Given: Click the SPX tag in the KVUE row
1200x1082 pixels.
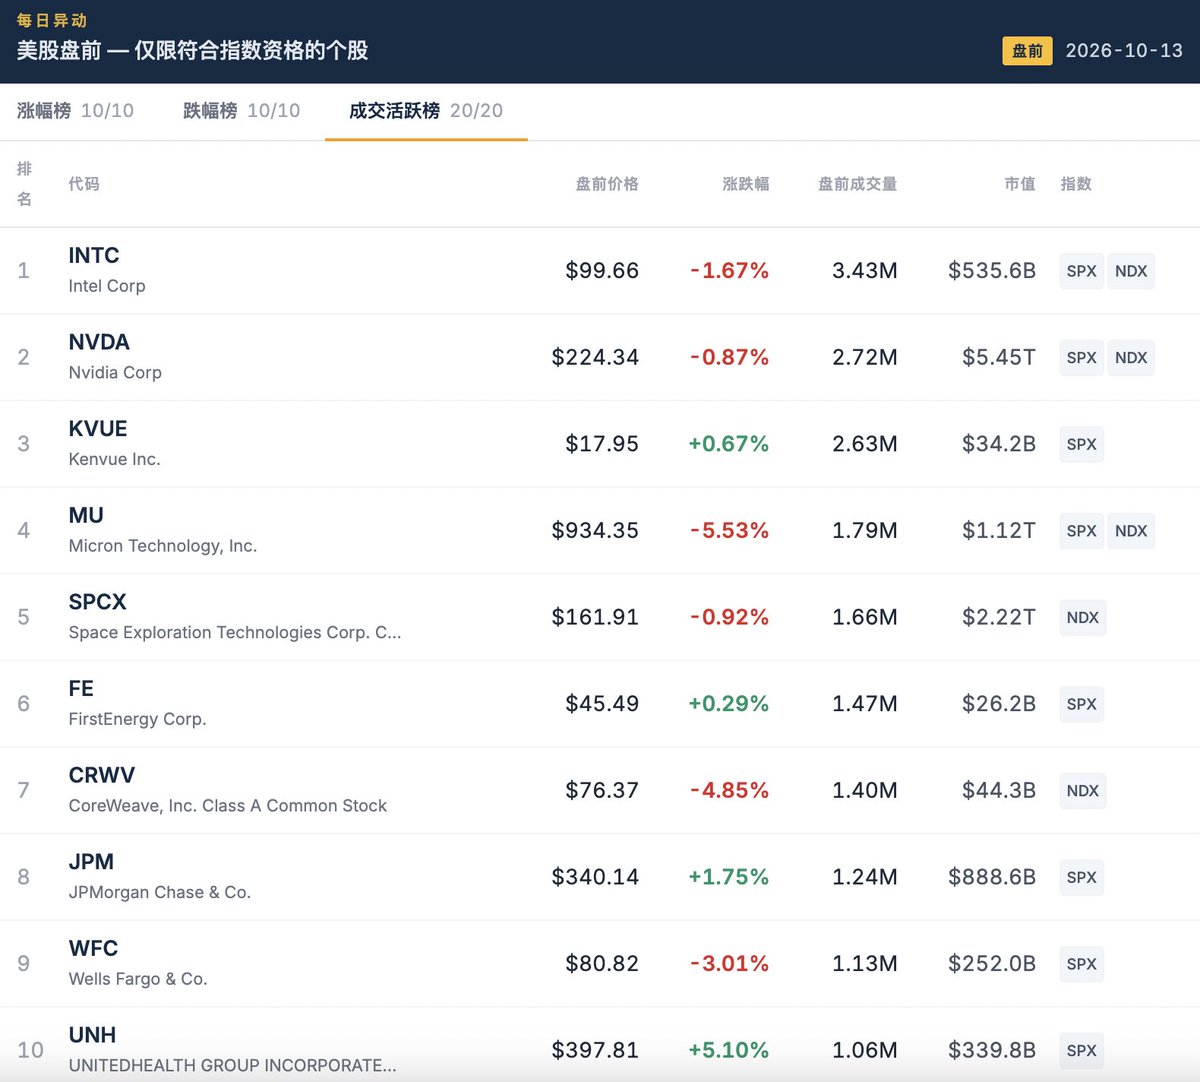Looking at the screenshot, I should 1082,444.
